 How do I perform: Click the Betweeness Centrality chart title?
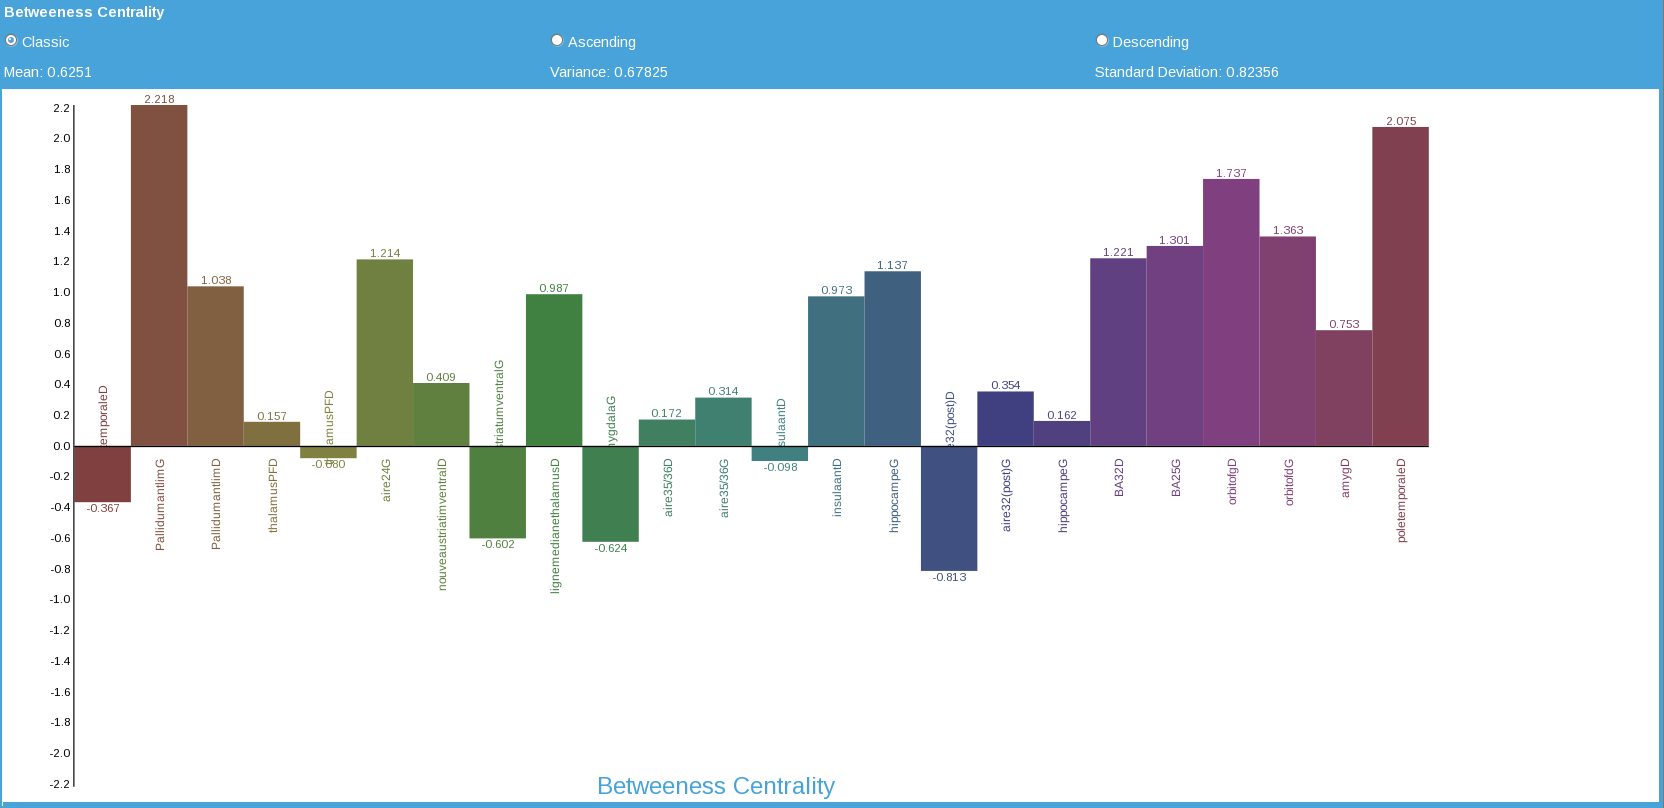point(716,786)
